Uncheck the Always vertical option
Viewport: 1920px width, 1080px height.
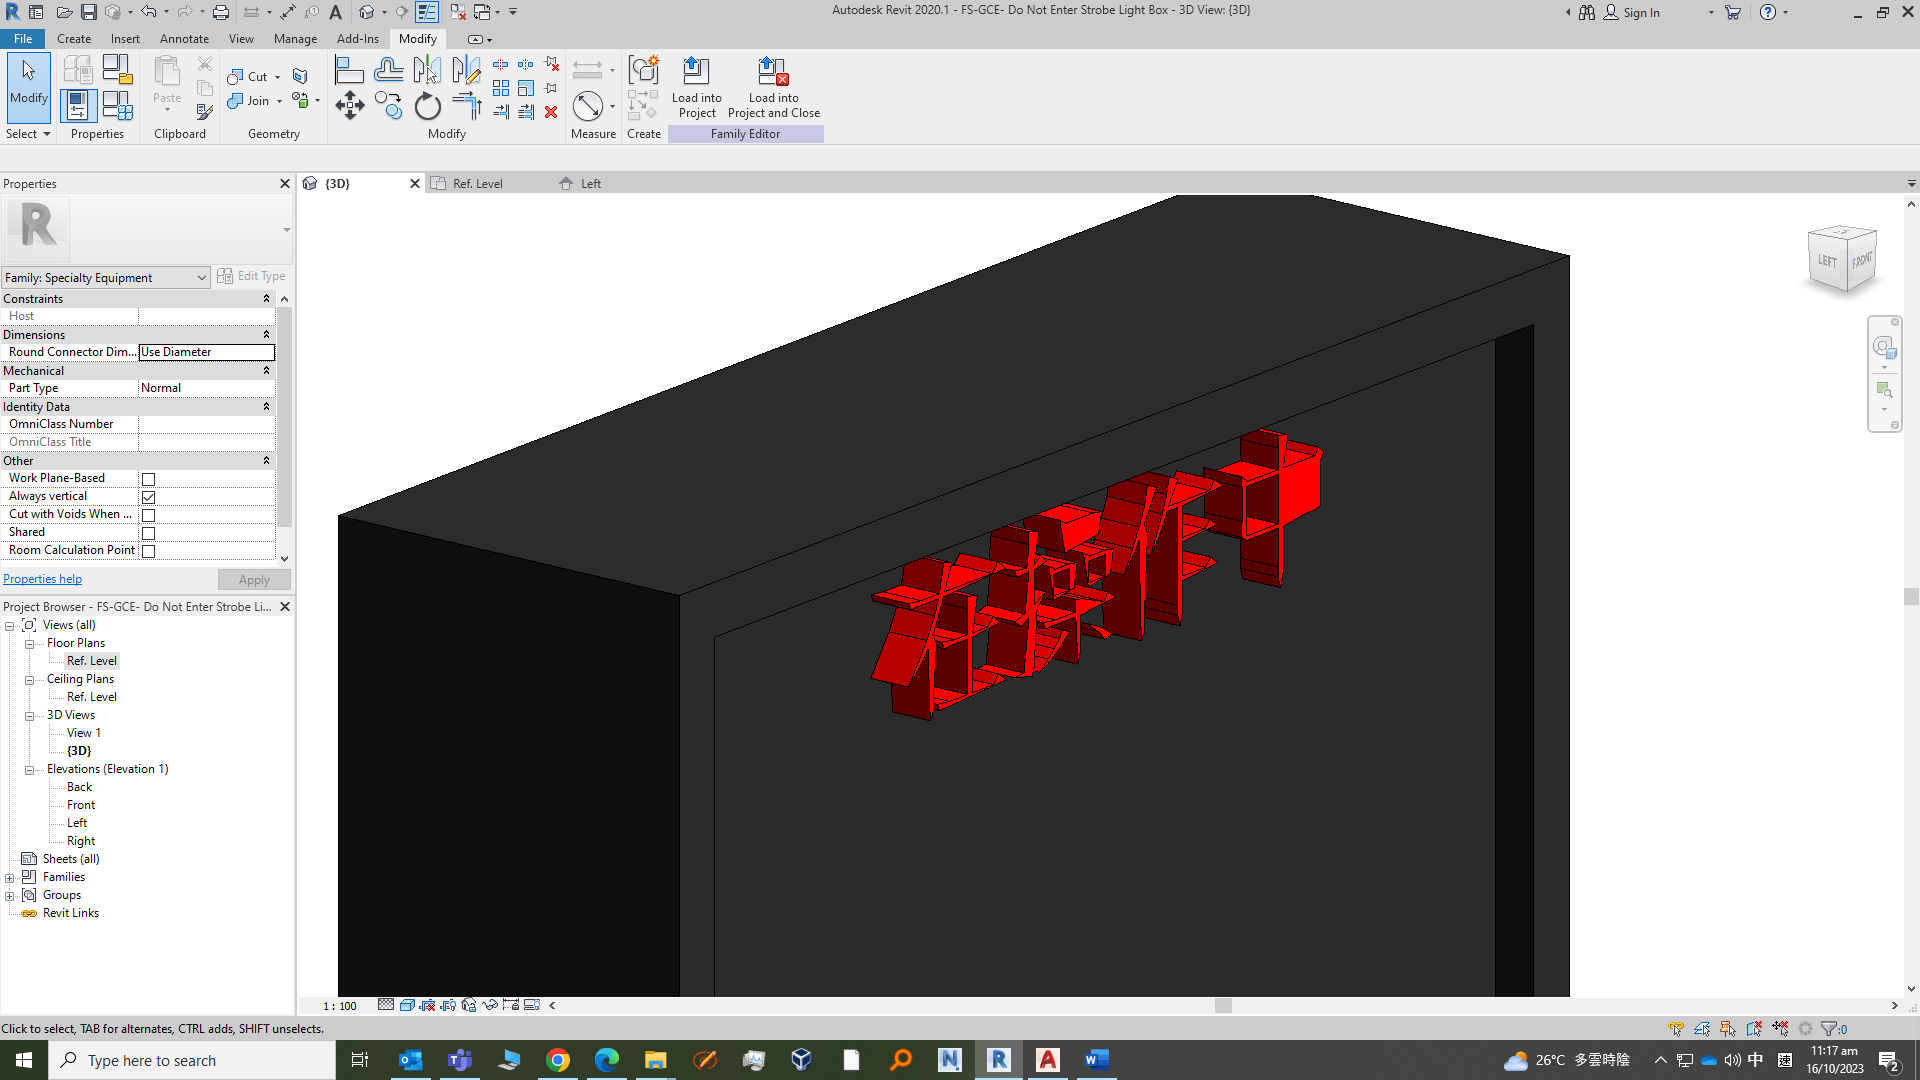[148, 497]
